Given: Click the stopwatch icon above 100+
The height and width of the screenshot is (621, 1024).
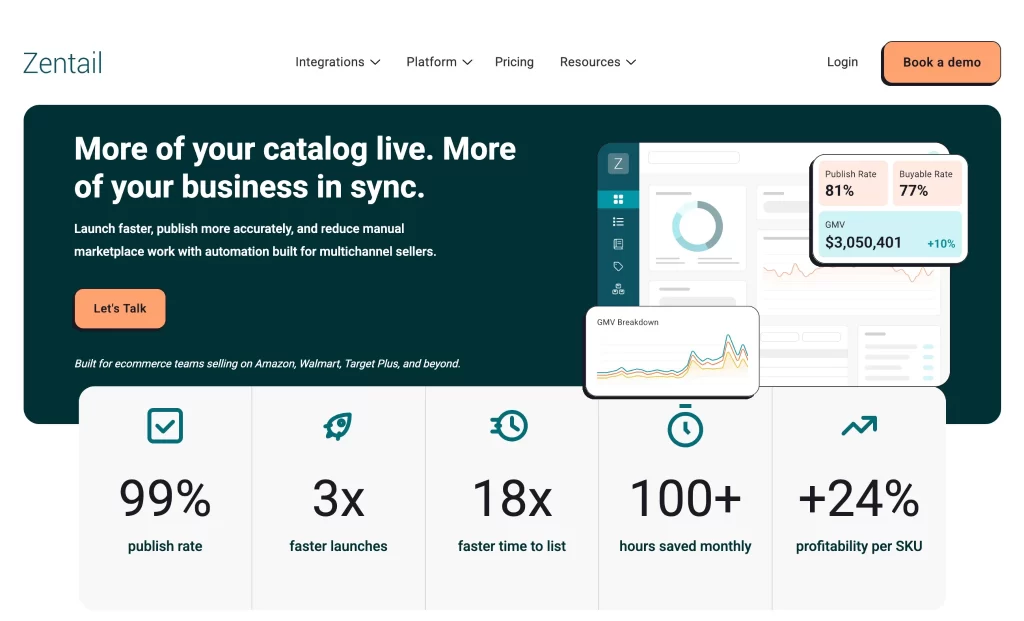Looking at the screenshot, I should click(685, 425).
